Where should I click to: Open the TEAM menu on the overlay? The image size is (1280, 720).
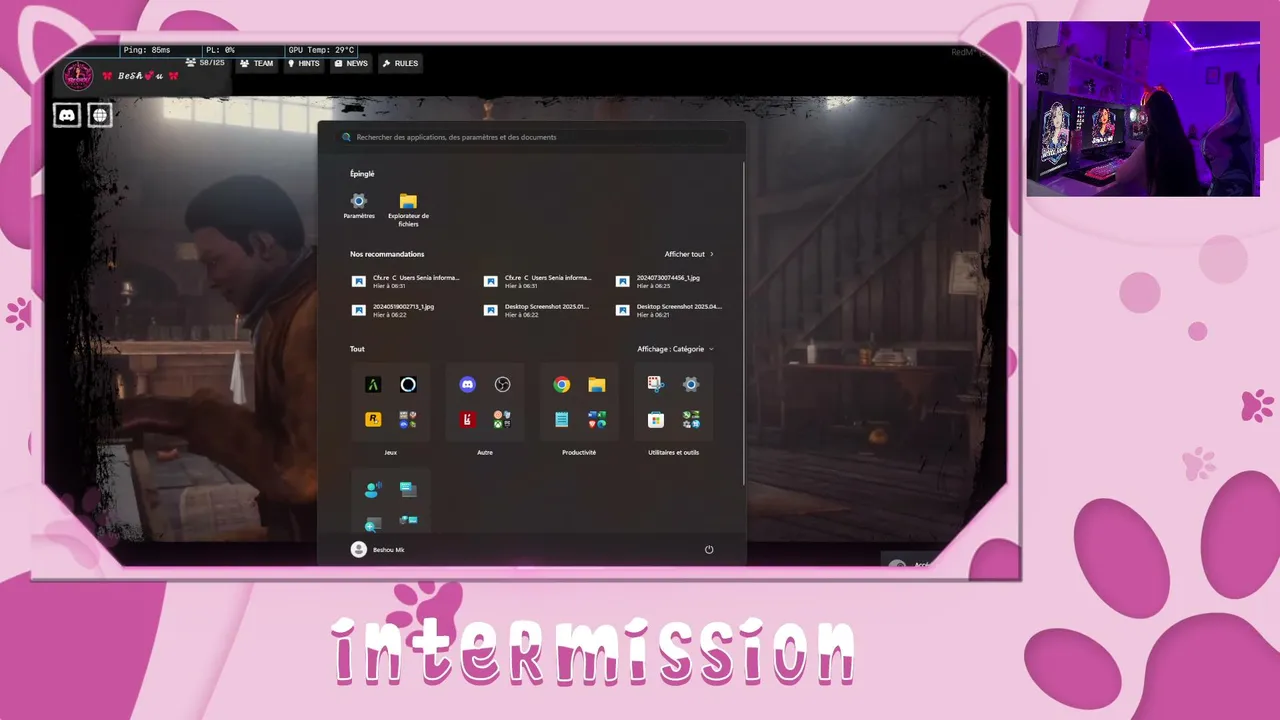(x=256, y=63)
